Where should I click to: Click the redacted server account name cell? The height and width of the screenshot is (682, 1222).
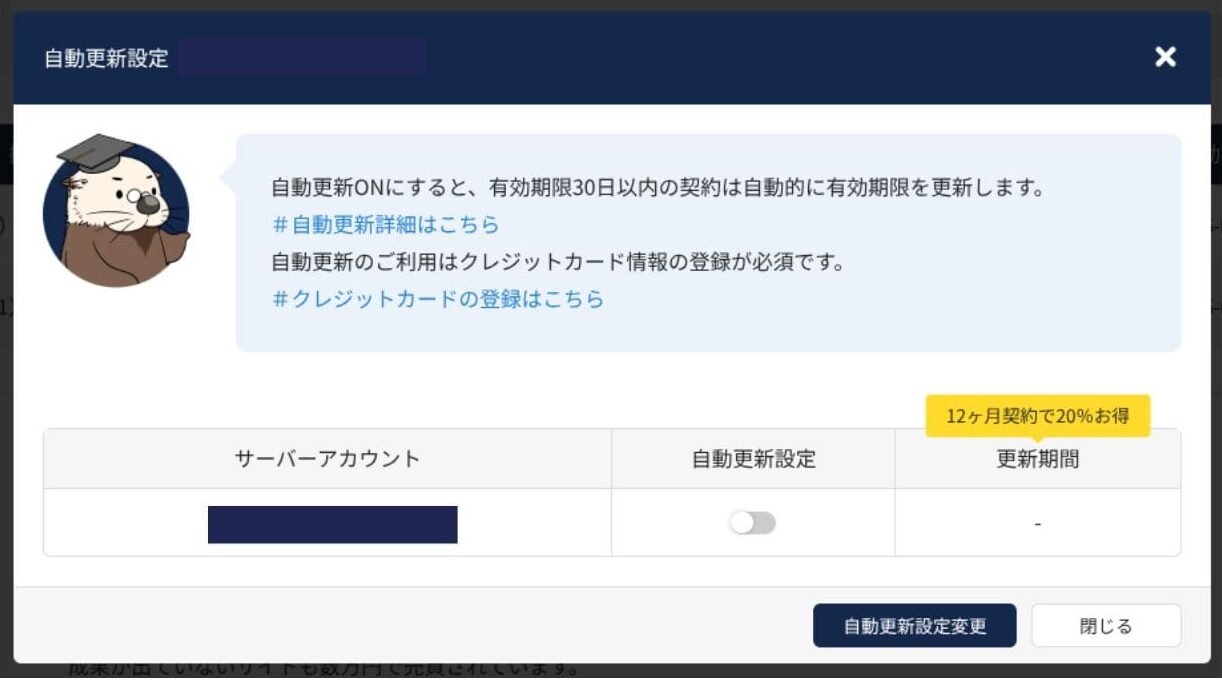(x=332, y=525)
